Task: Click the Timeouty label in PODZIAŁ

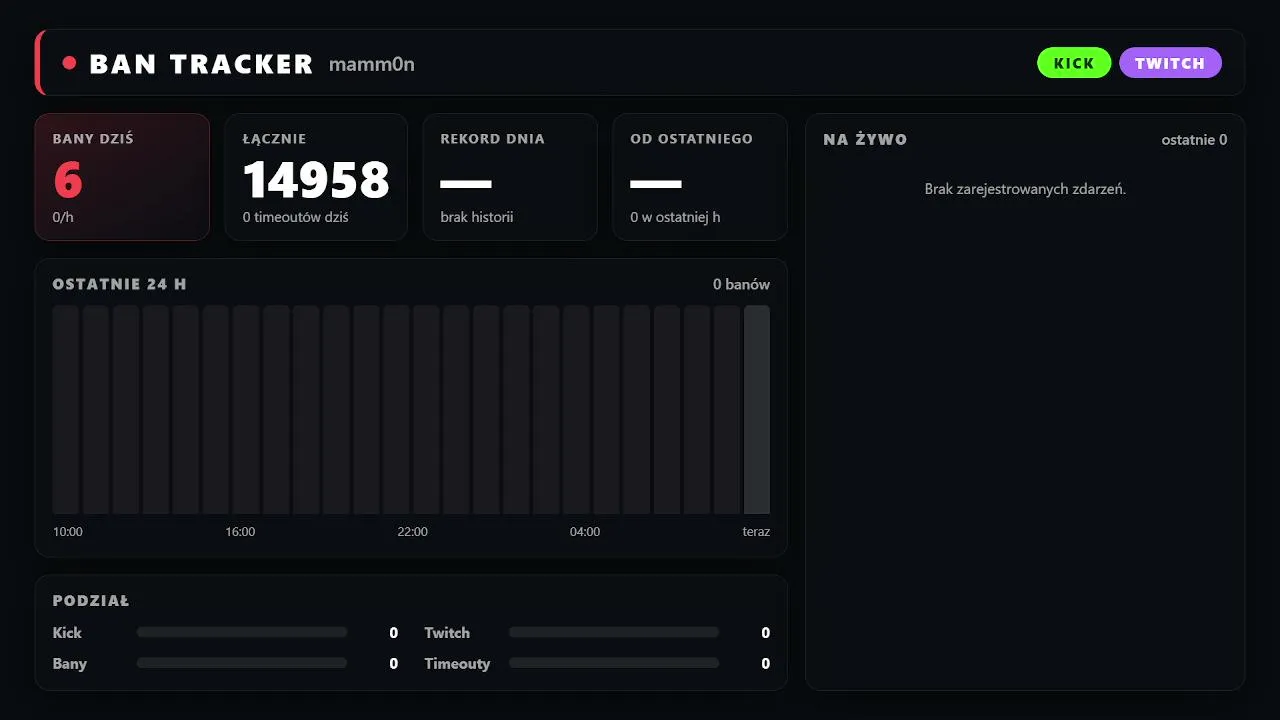Action: pos(457,664)
